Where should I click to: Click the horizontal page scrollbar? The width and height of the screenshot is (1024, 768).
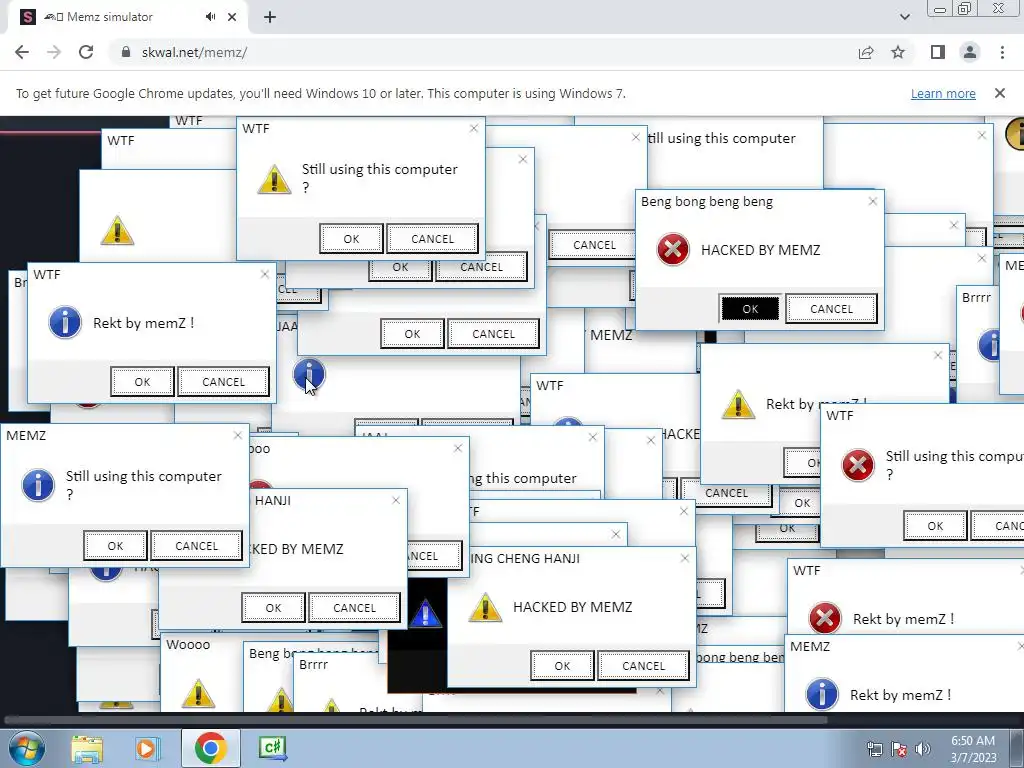[x=415, y=720]
